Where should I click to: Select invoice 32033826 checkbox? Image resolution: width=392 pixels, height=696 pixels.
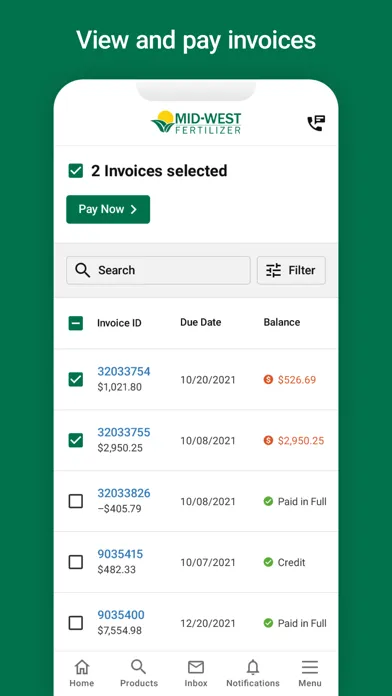click(75, 501)
